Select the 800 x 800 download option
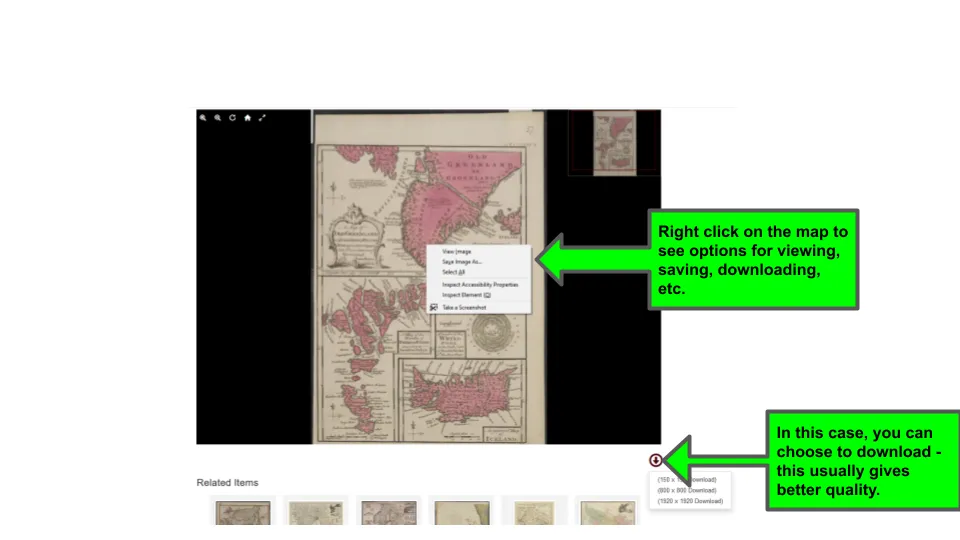Image resolution: width=960 pixels, height=540 pixels. pyautogui.click(x=687, y=490)
